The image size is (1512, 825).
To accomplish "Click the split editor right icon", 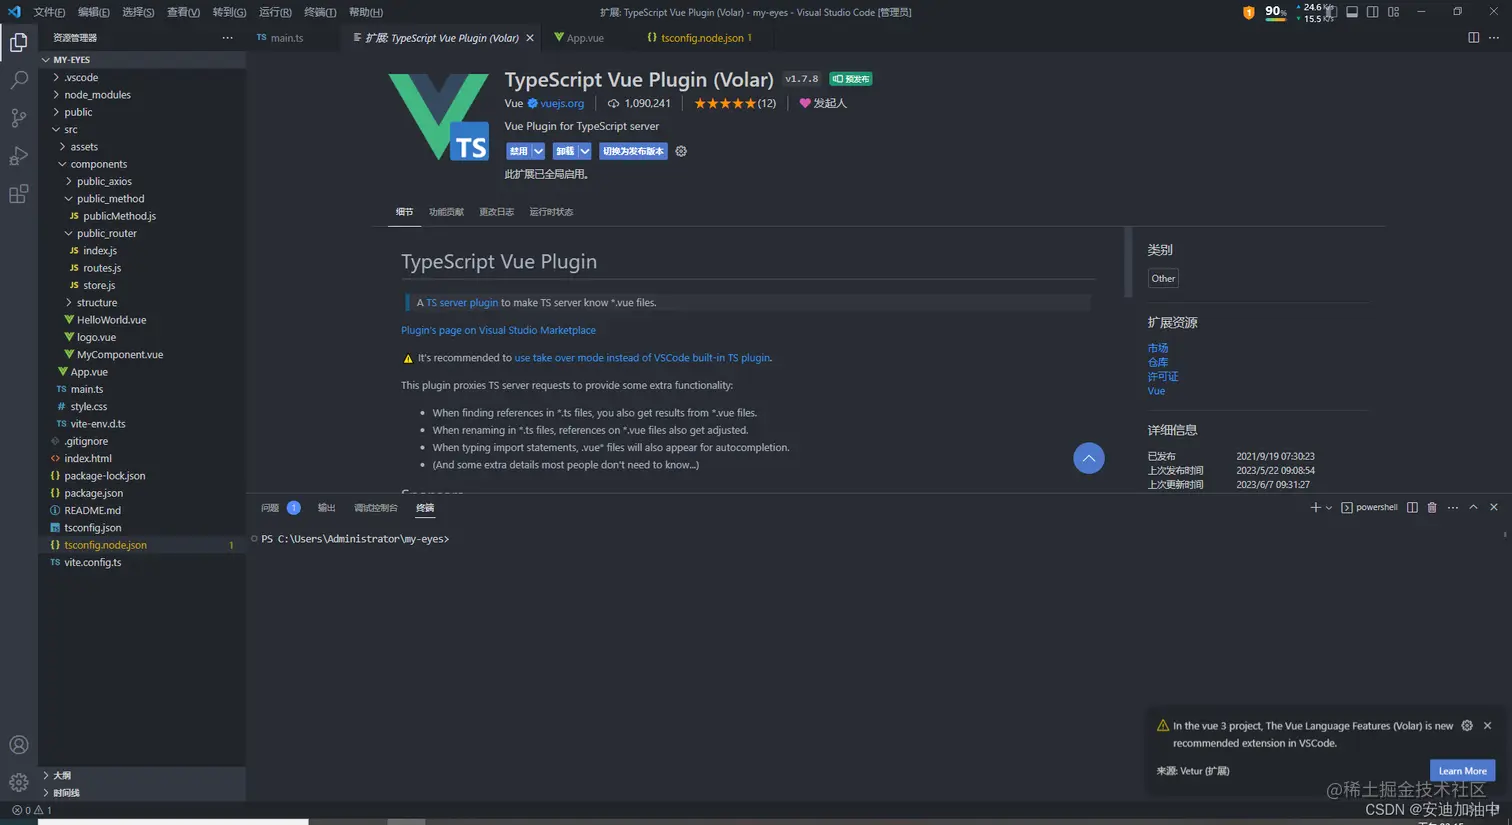I will tap(1473, 38).
